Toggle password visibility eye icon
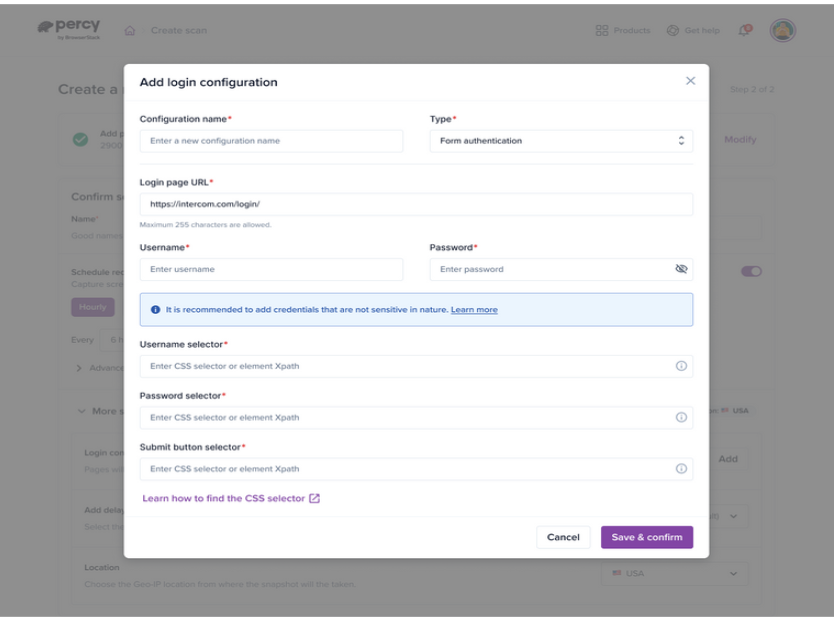Image resolution: width=834 pixels, height=620 pixels. click(x=681, y=269)
